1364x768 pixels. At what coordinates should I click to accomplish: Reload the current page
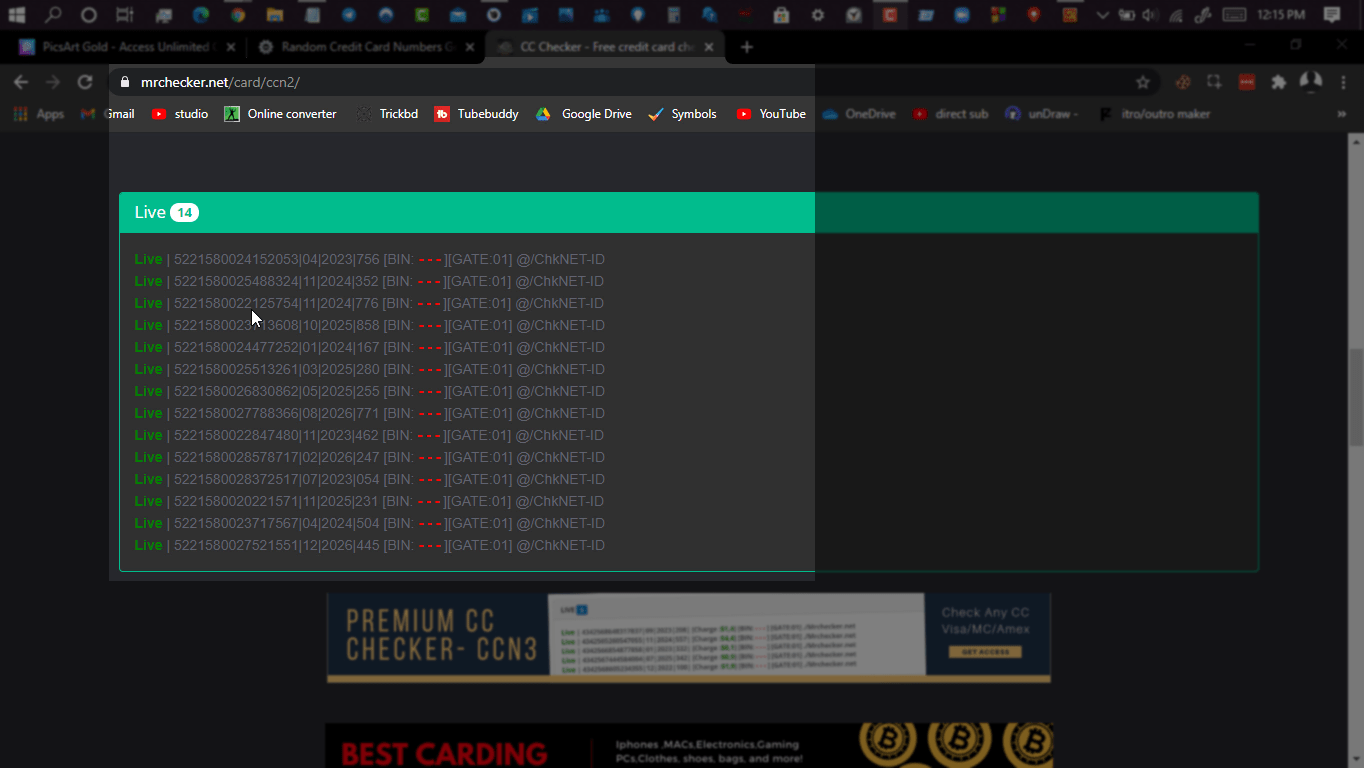click(x=85, y=82)
